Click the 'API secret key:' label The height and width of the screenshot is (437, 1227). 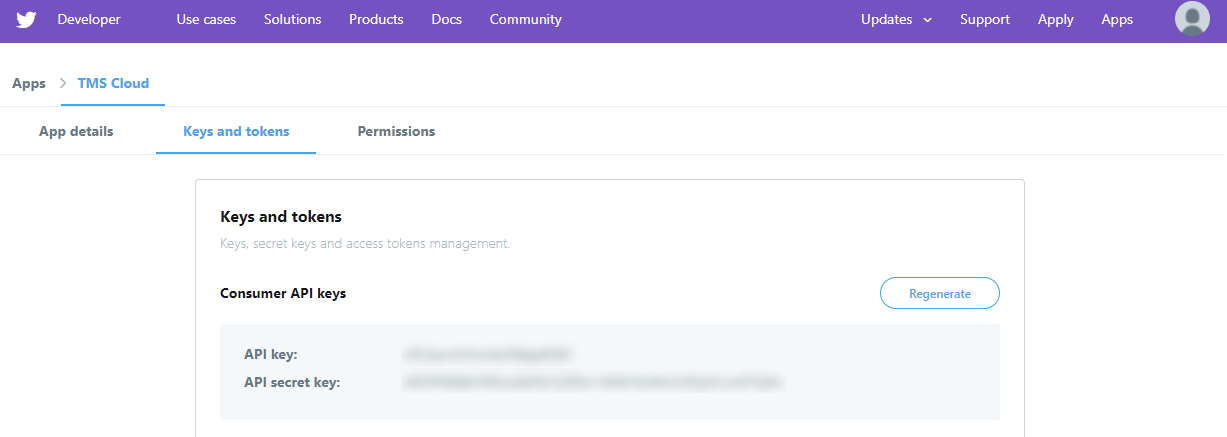(x=292, y=382)
